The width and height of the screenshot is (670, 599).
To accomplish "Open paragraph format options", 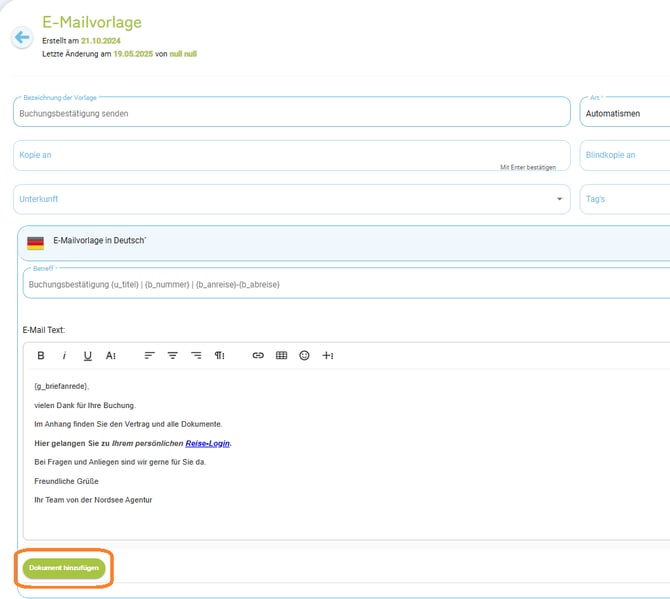I will point(220,355).
